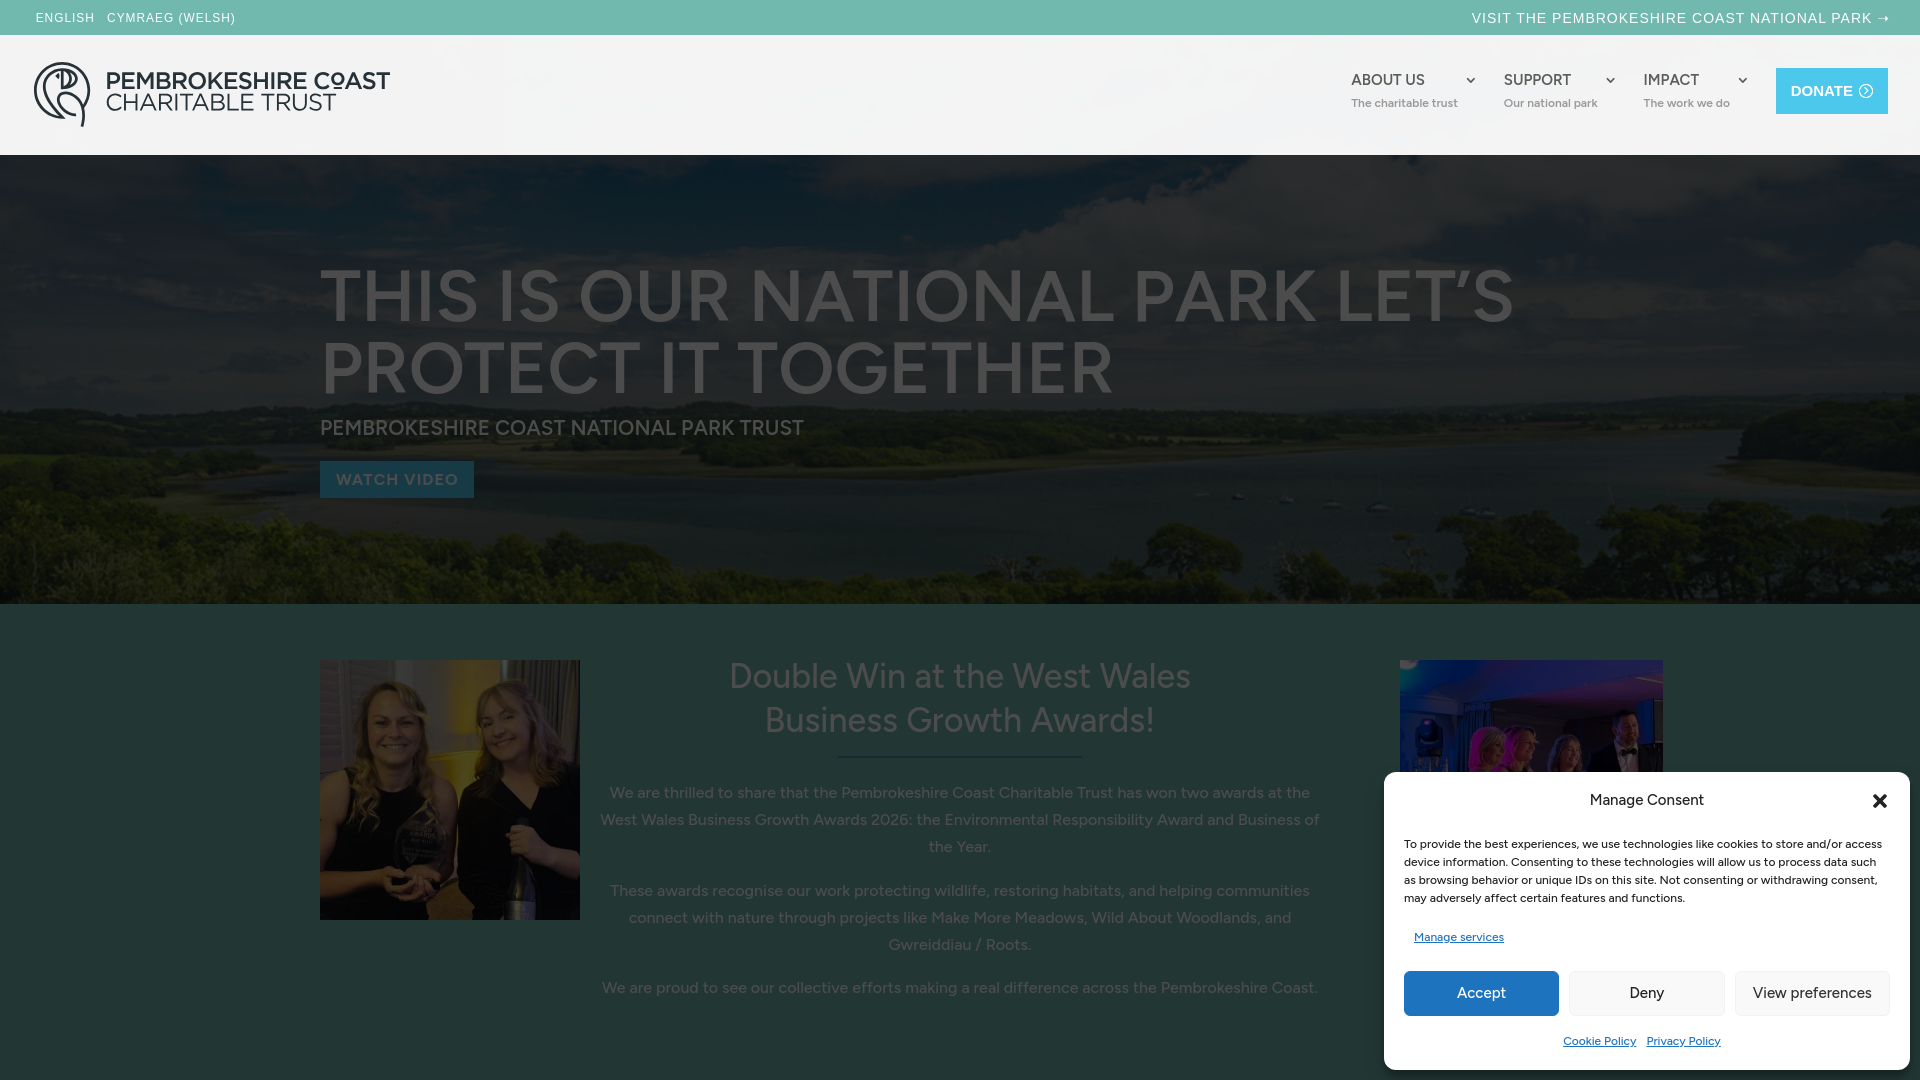Switch language to Cymraeg (Welsh)

[x=171, y=18]
